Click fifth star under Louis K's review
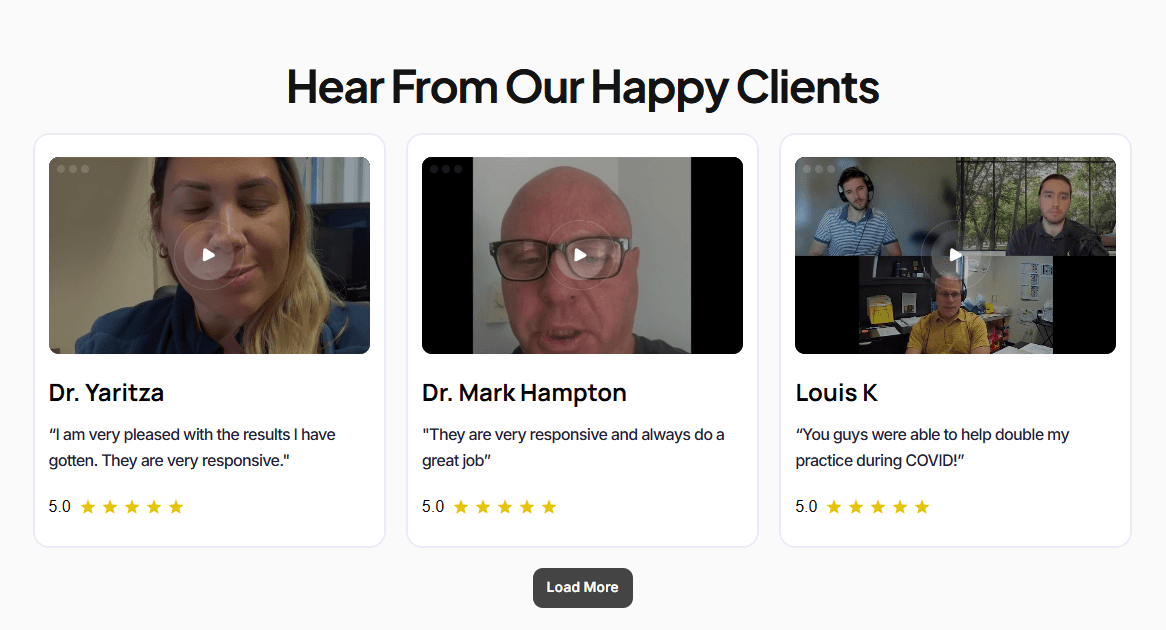1166x630 pixels. (x=922, y=507)
